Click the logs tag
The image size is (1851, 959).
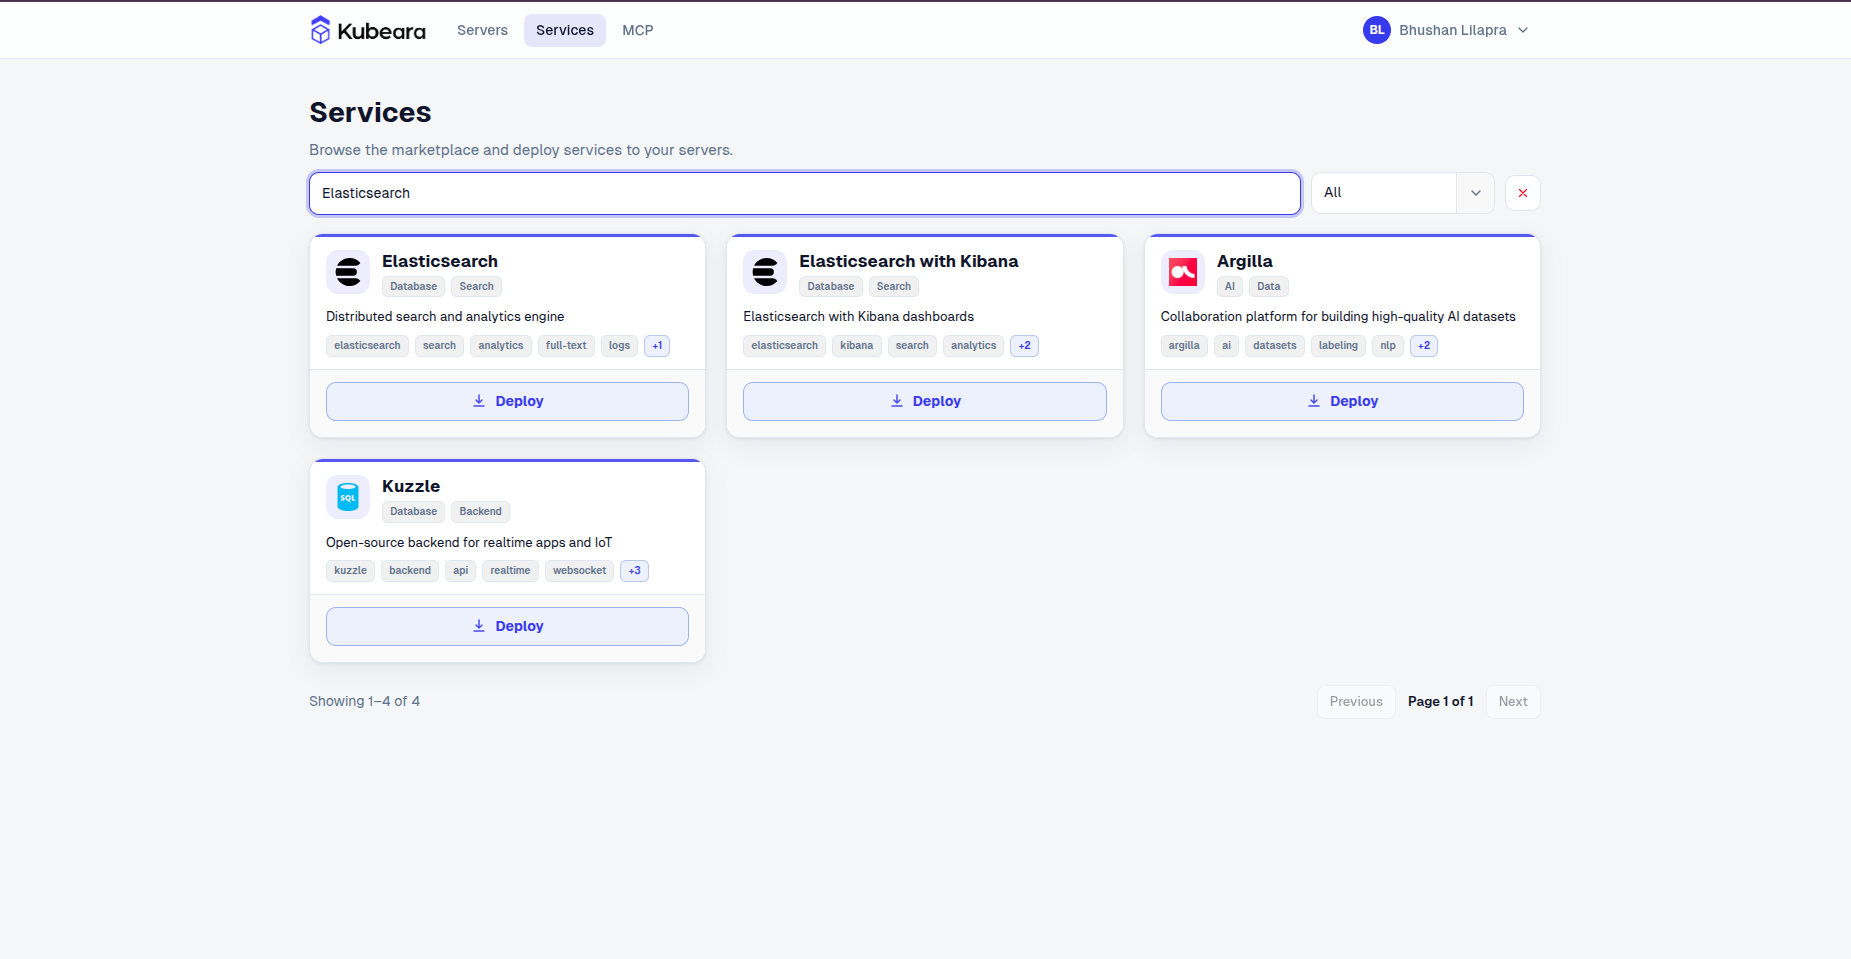pyautogui.click(x=620, y=346)
